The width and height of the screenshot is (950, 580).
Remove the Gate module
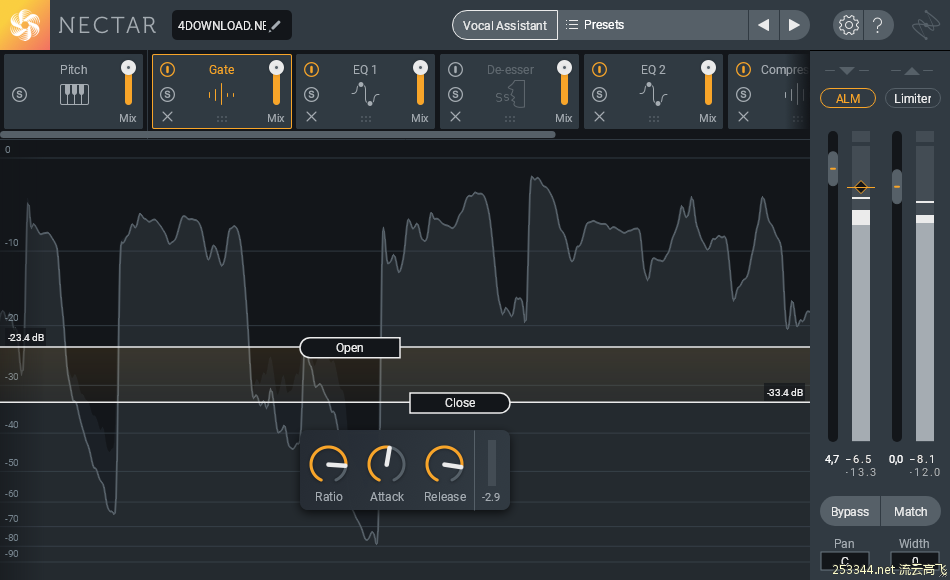[x=167, y=117]
